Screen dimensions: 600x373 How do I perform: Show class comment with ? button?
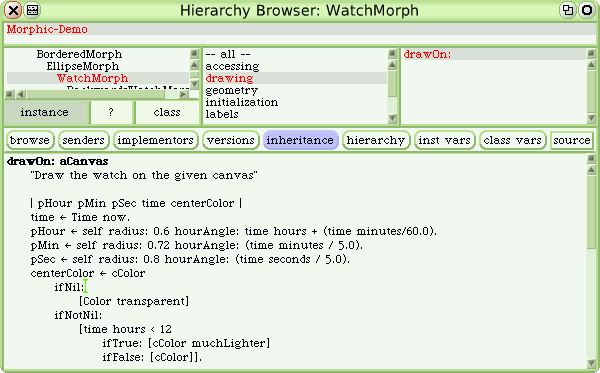(x=111, y=112)
